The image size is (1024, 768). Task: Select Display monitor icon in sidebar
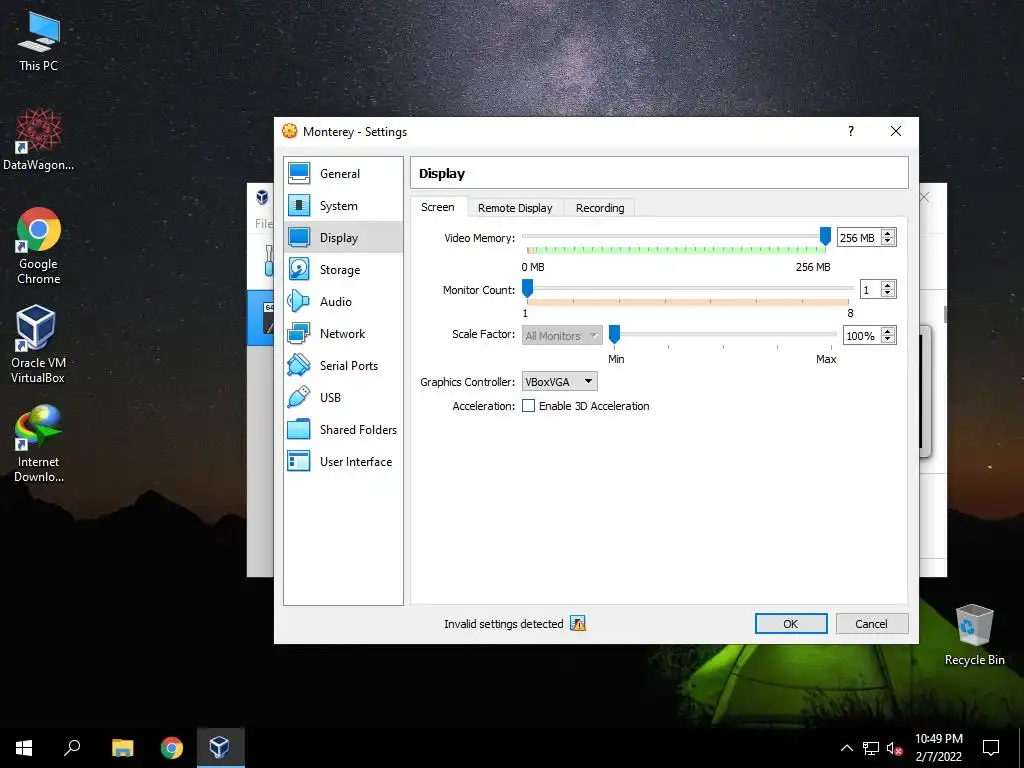click(299, 237)
